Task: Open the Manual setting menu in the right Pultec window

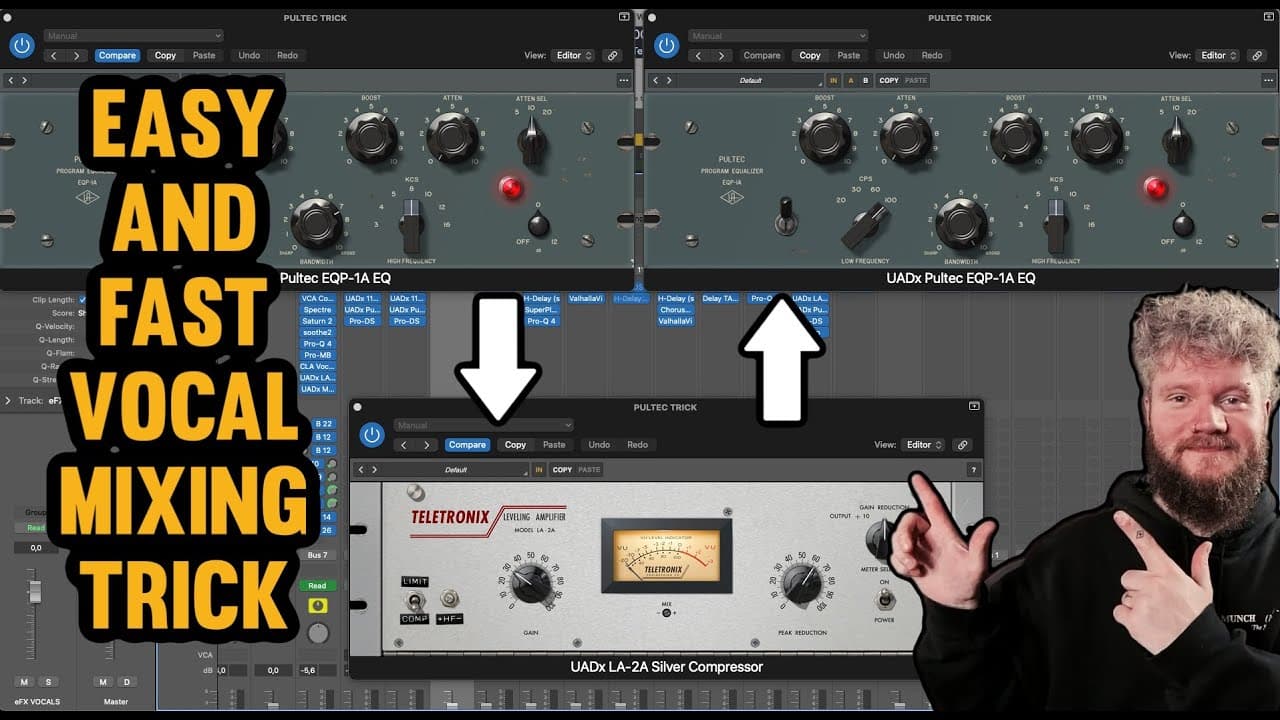Action: [778, 36]
